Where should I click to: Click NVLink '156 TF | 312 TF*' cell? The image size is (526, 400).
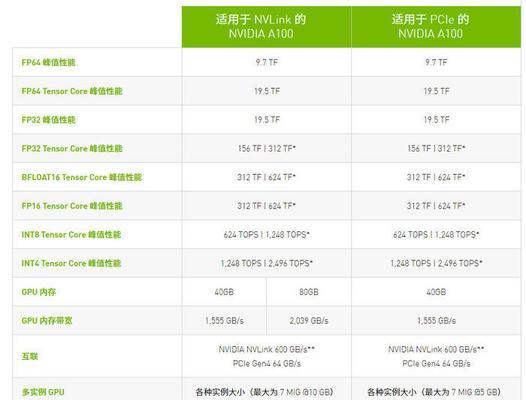click(x=267, y=148)
